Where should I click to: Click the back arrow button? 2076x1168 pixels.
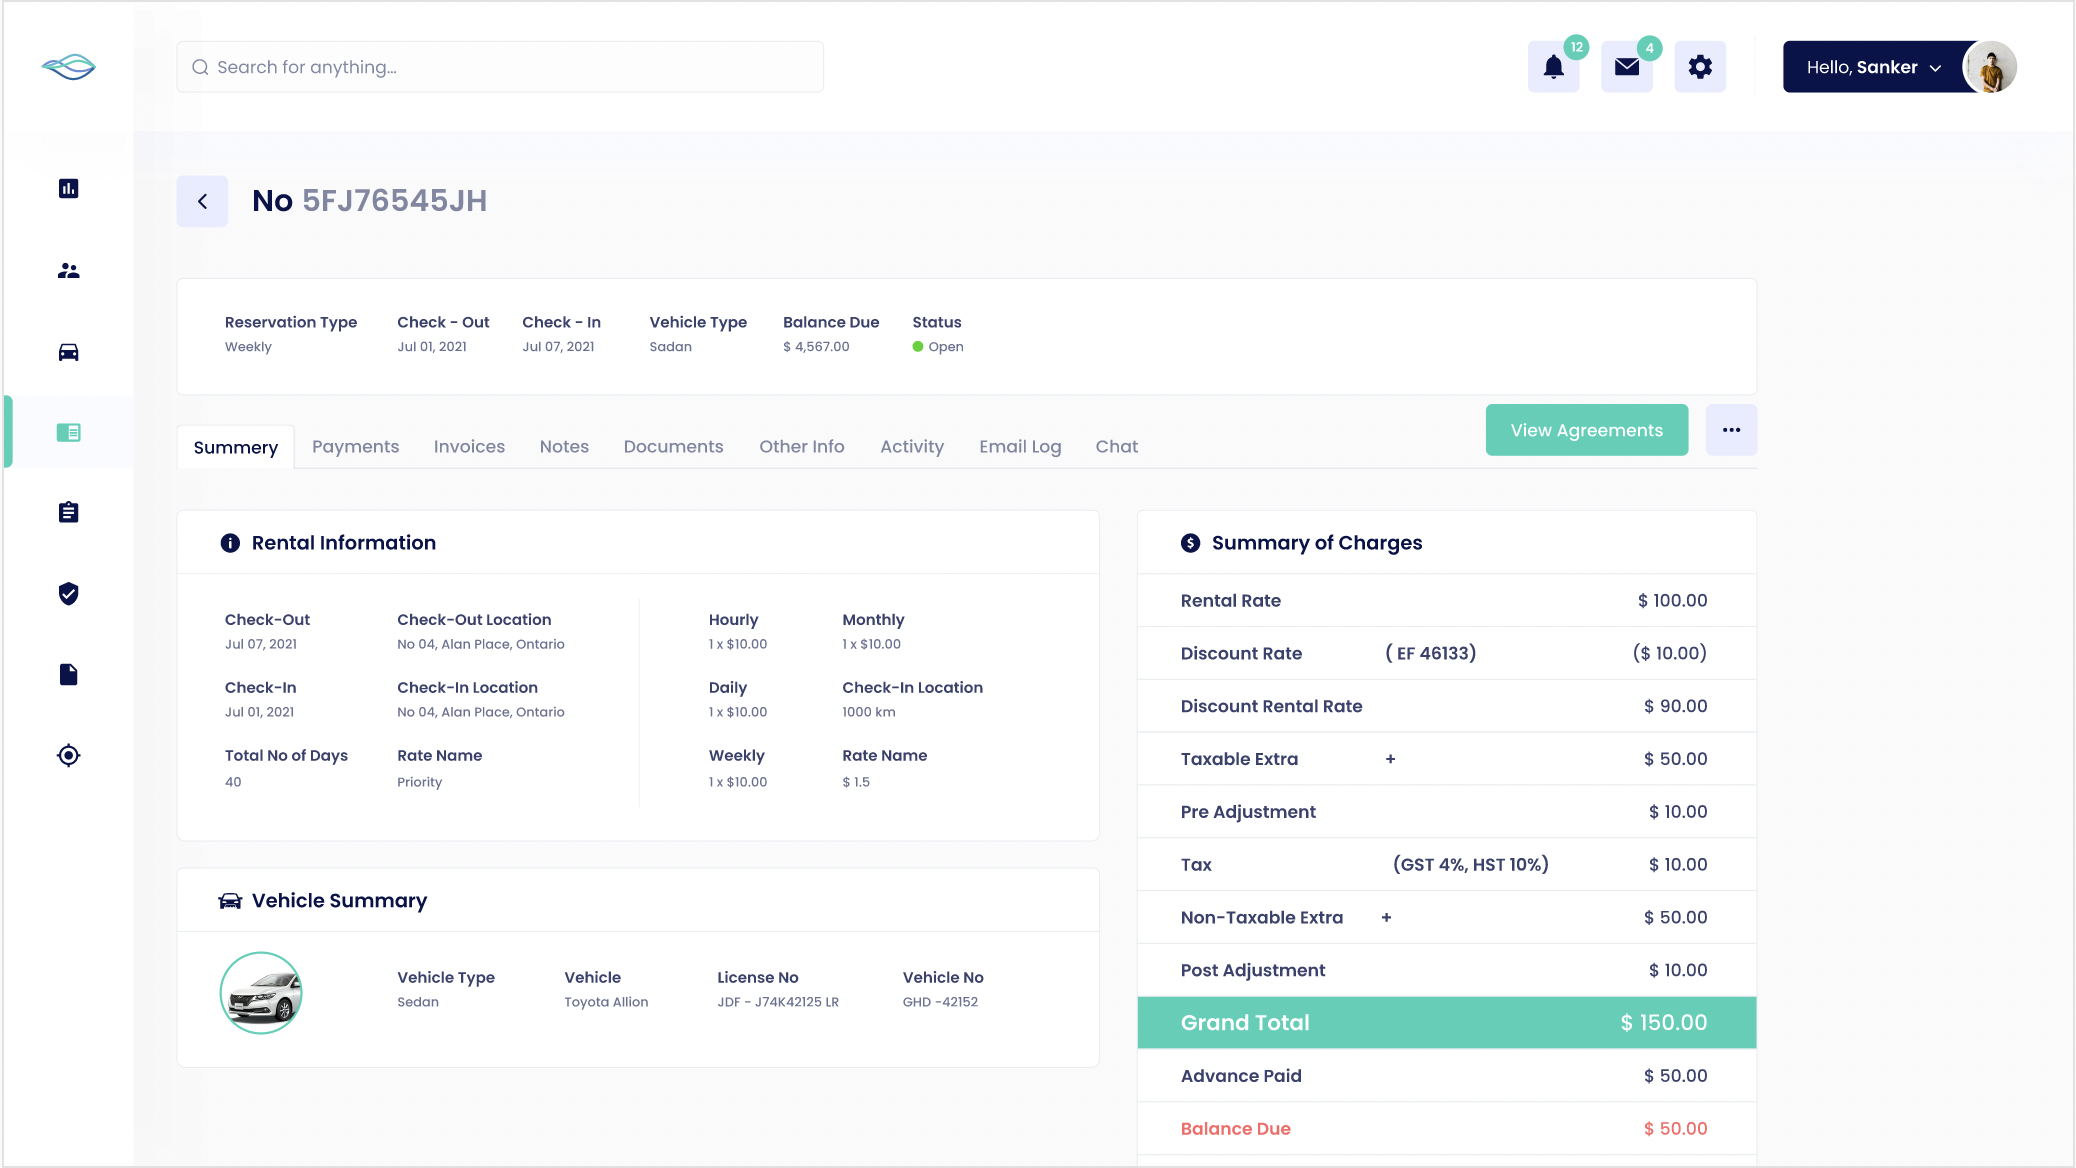(x=202, y=201)
